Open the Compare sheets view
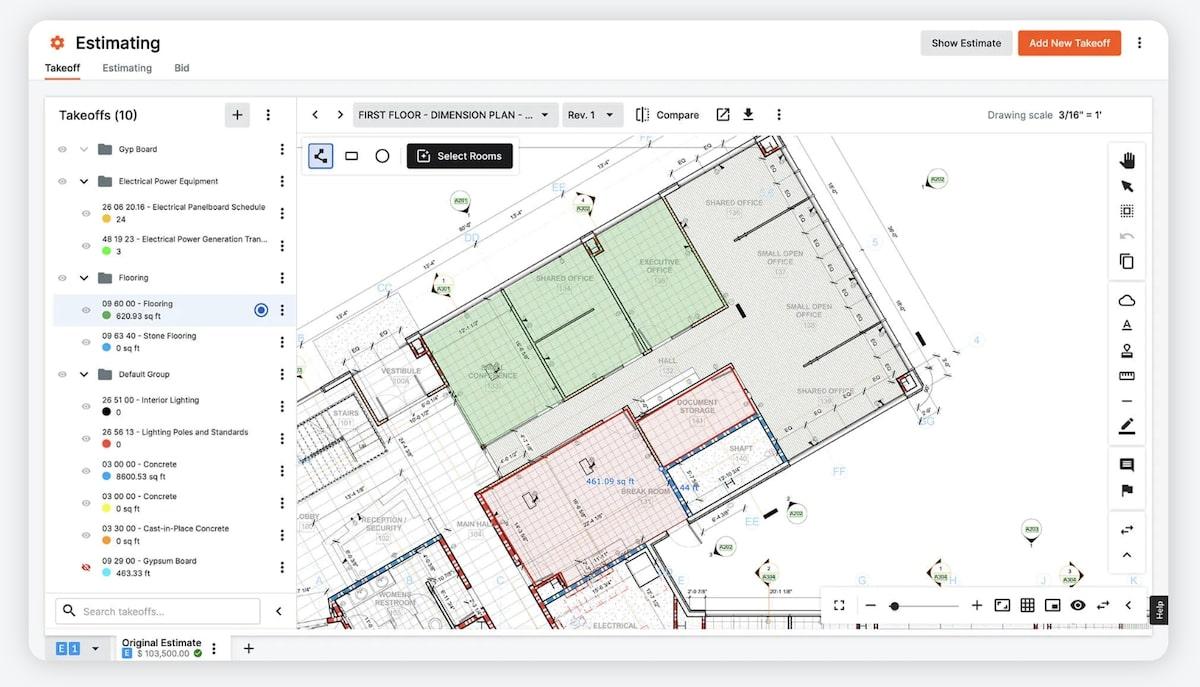 (x=668, y=115)
